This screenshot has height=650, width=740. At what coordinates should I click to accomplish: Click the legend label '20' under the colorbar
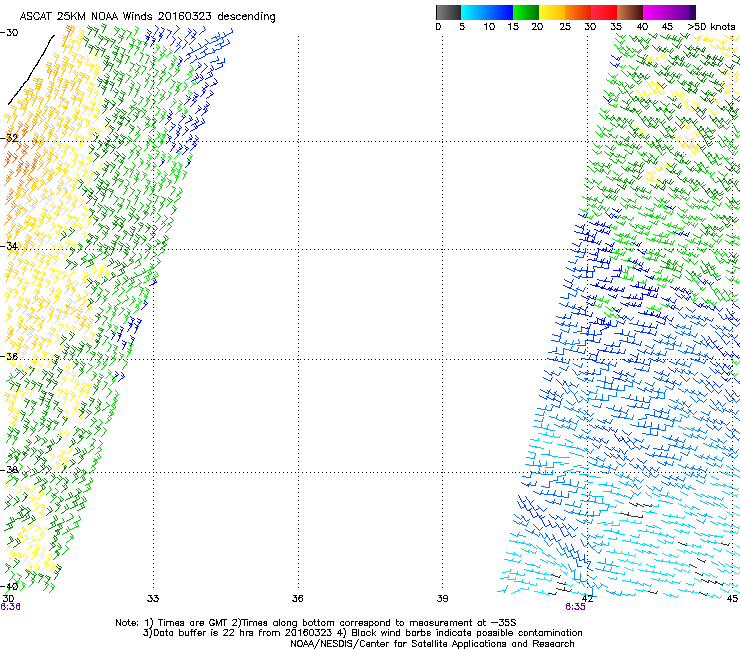pyautogui.click(x=538, y=27)
